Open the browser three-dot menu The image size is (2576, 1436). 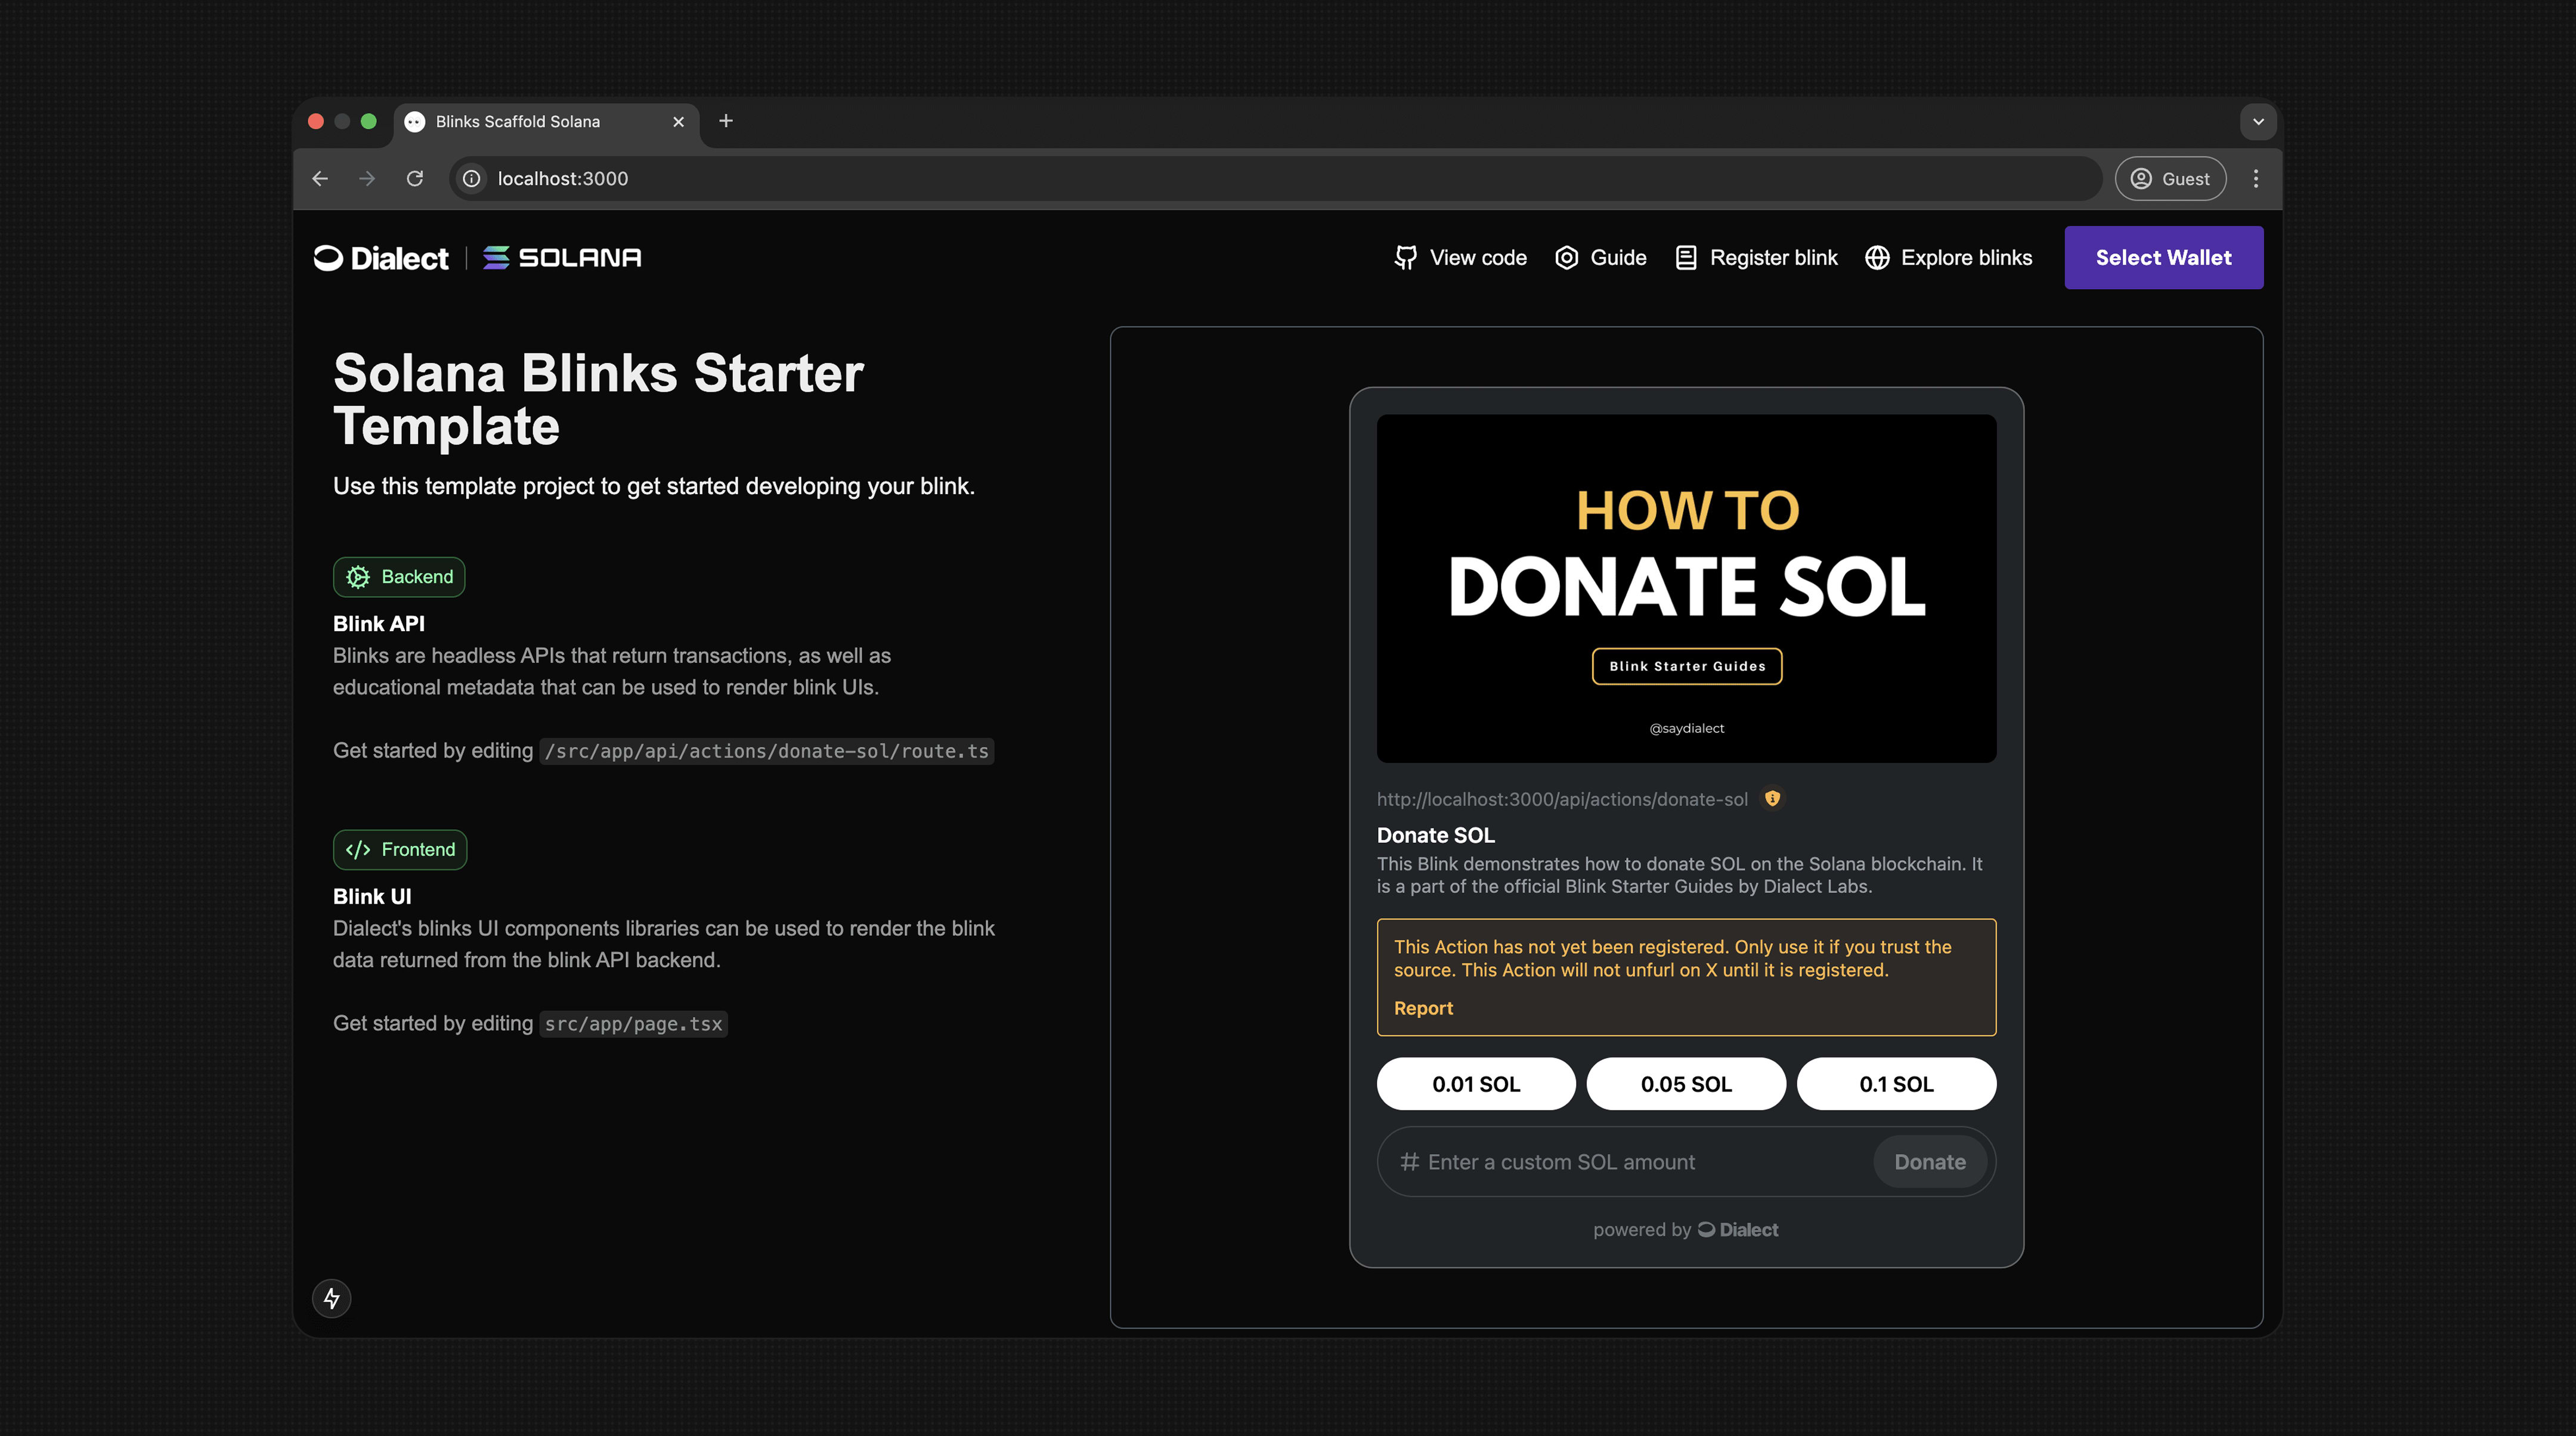click(x=2255, y=178)
